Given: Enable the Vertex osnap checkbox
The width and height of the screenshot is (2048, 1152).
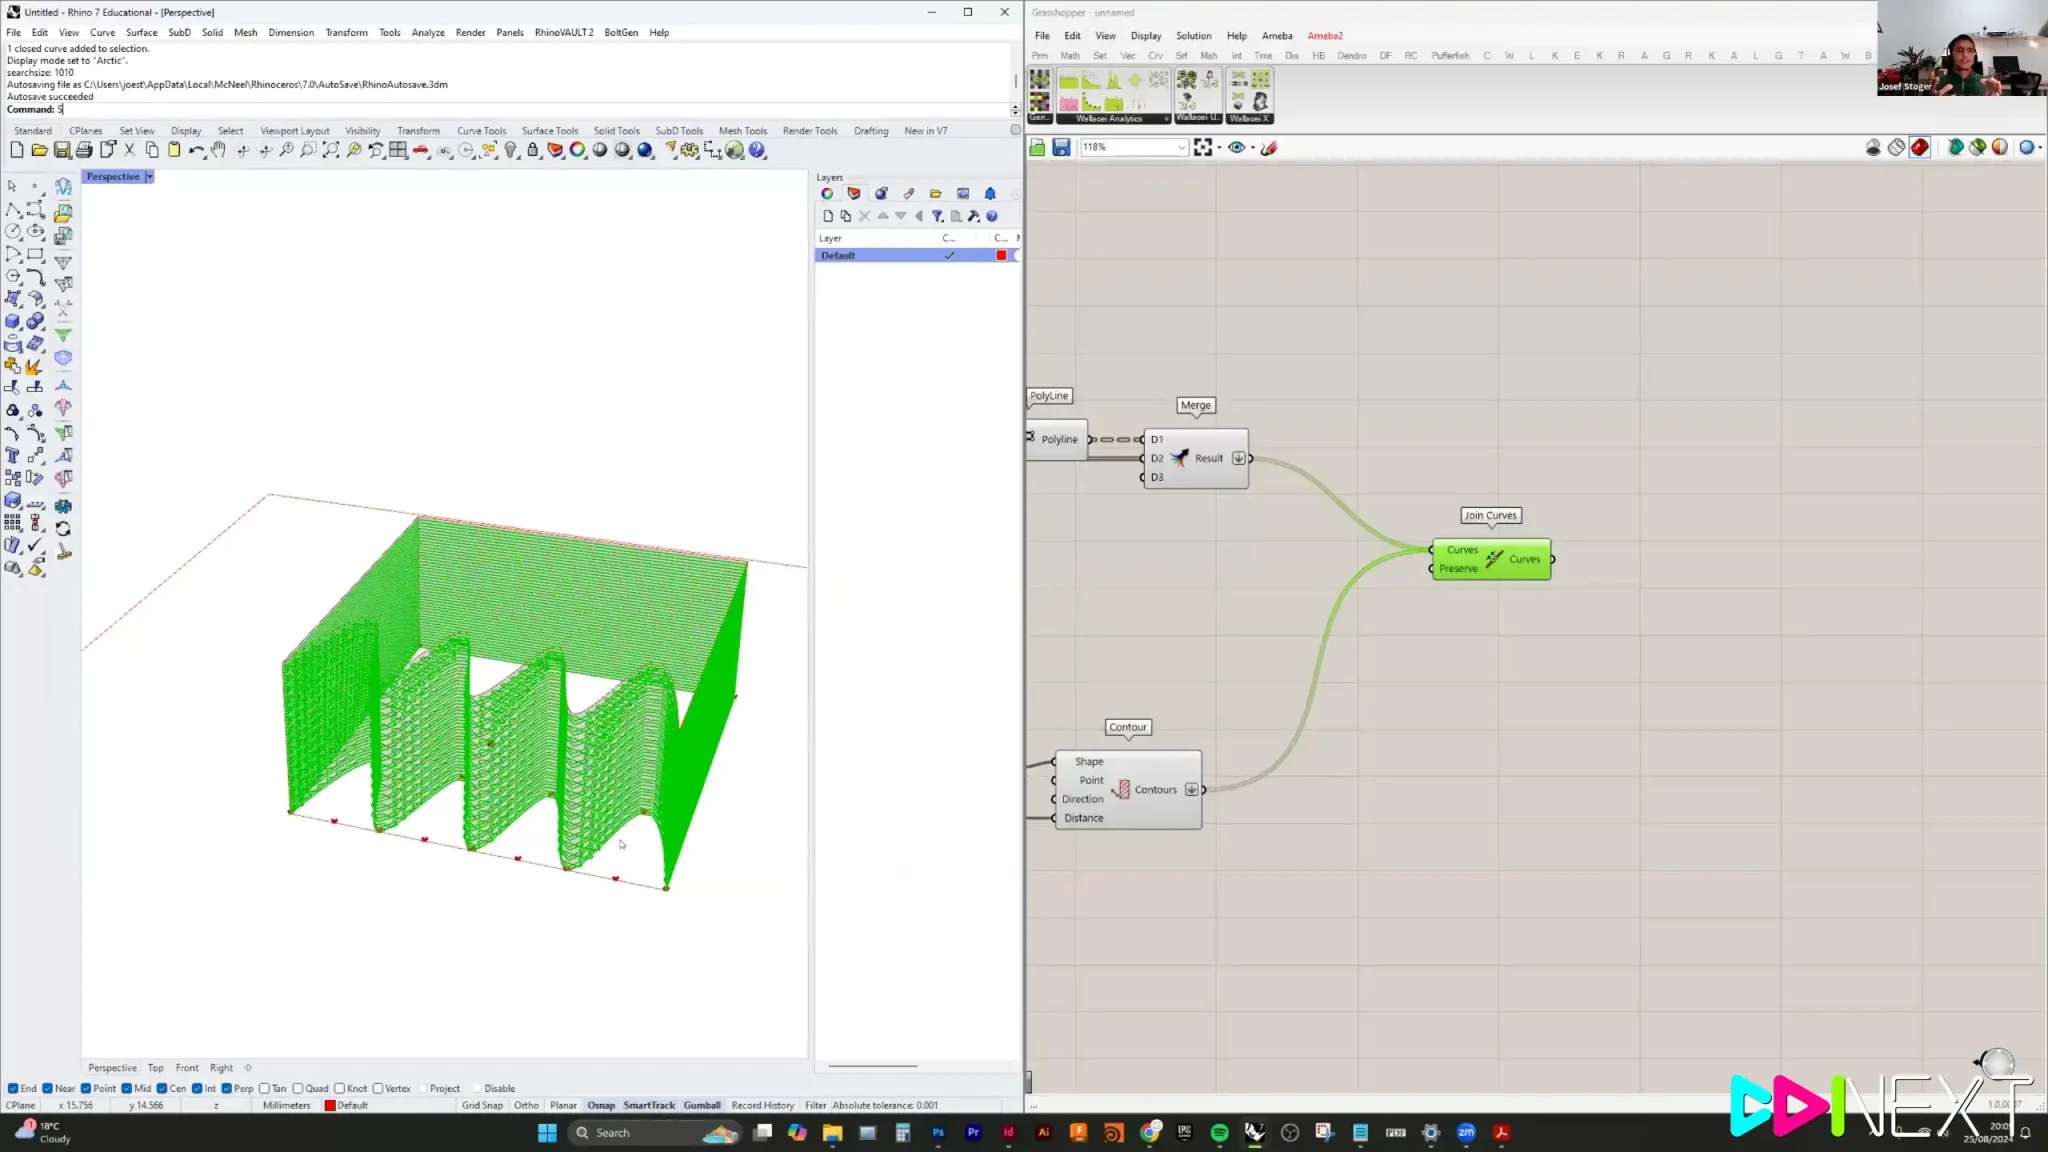Looking at the screenshot, I should click(378, 1088).
